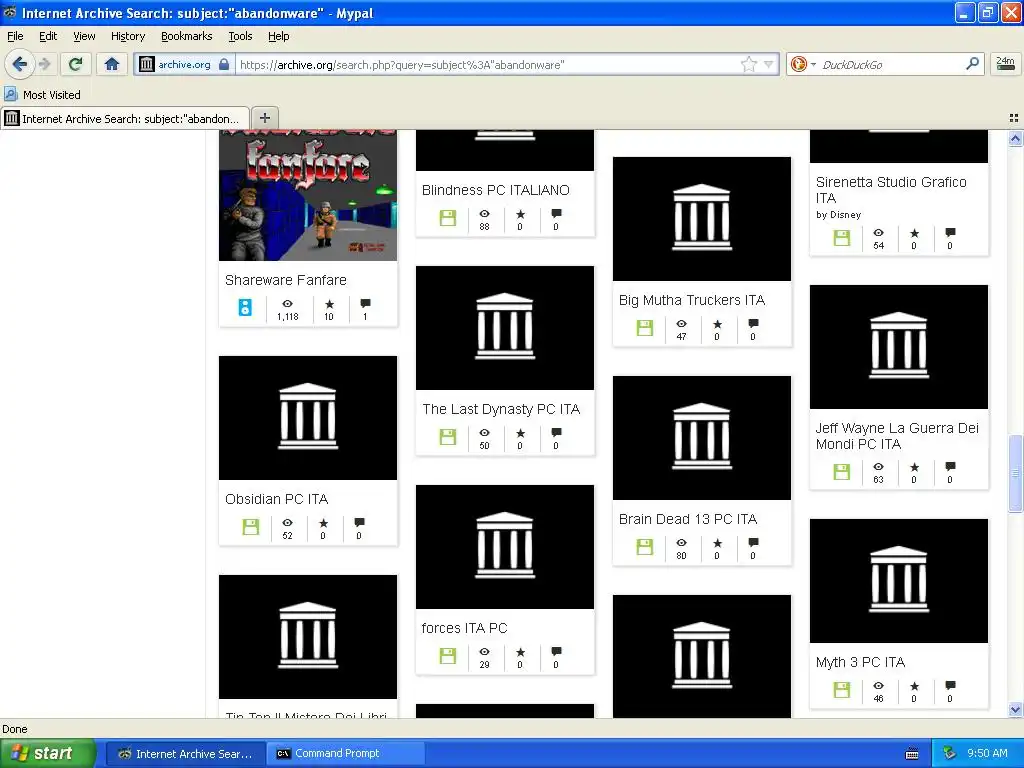Click the favorites star under Blindness PC ITALIANO
This screenshot has height=768, width=1024.
point(520,214)
